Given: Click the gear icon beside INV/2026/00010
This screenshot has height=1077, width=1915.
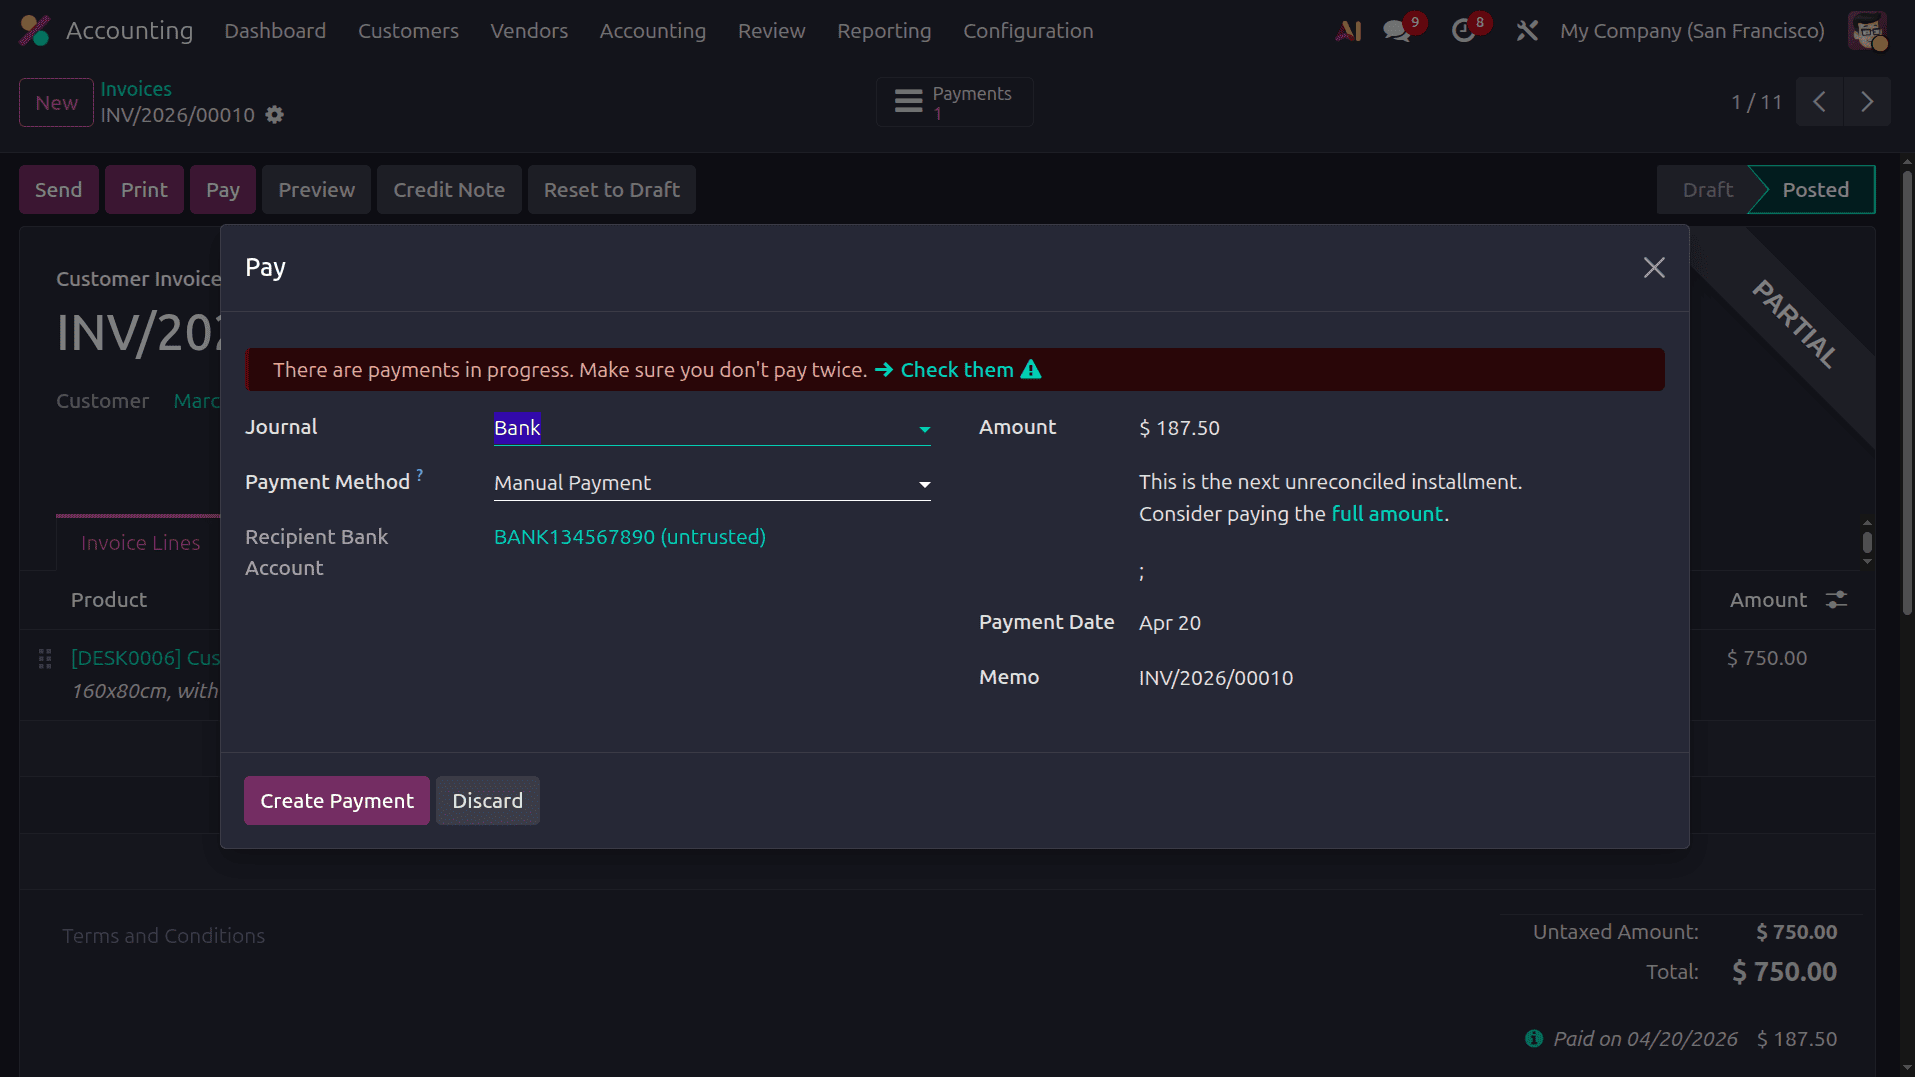Looking at the screenshot, I should pos(274,115).
